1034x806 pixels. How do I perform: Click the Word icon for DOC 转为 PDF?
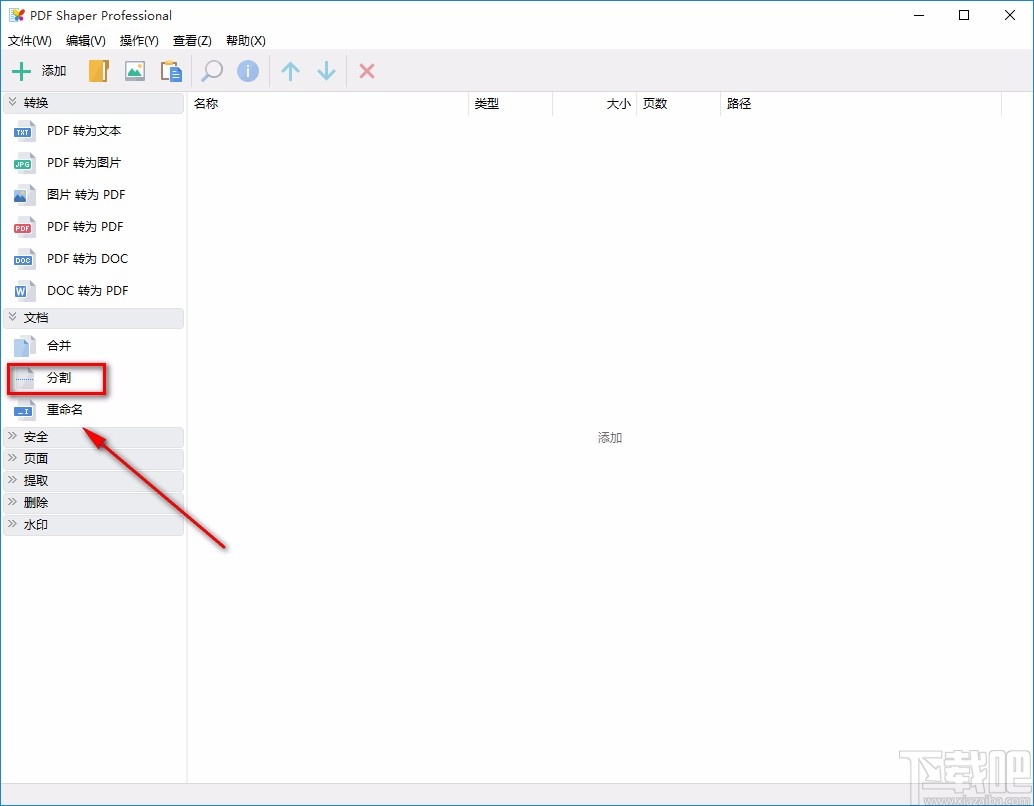24,291
